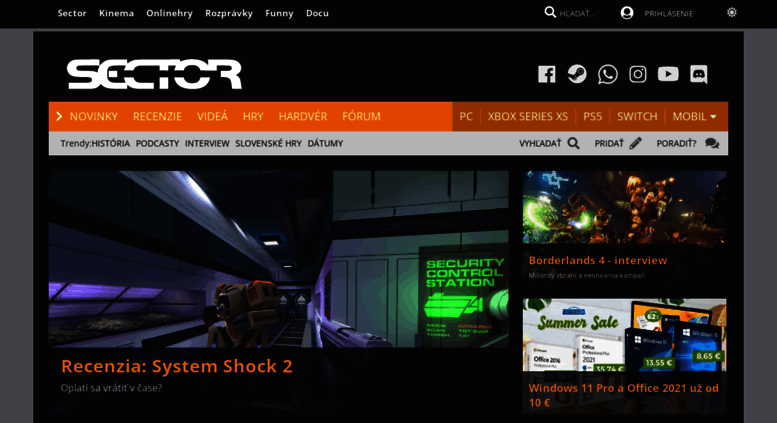Click the user account avatar icon
Screen dimensions: 777x423
(x=627, y=13)
